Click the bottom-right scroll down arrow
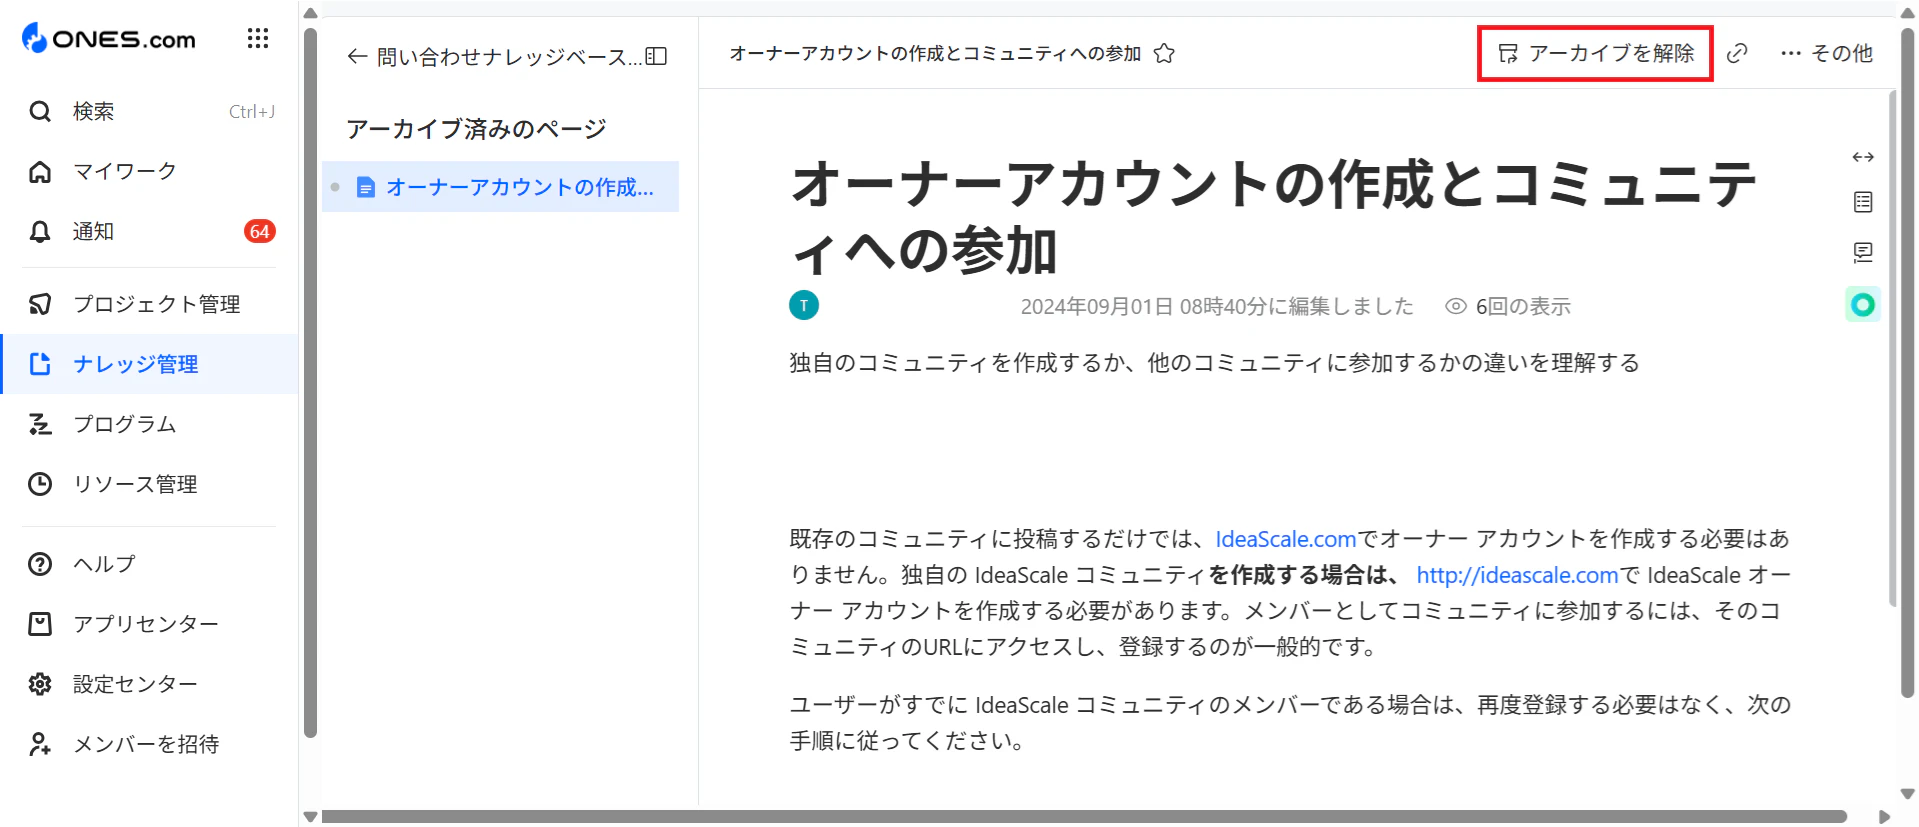This screenshot has height=827, width=1919. [1907, 794]
